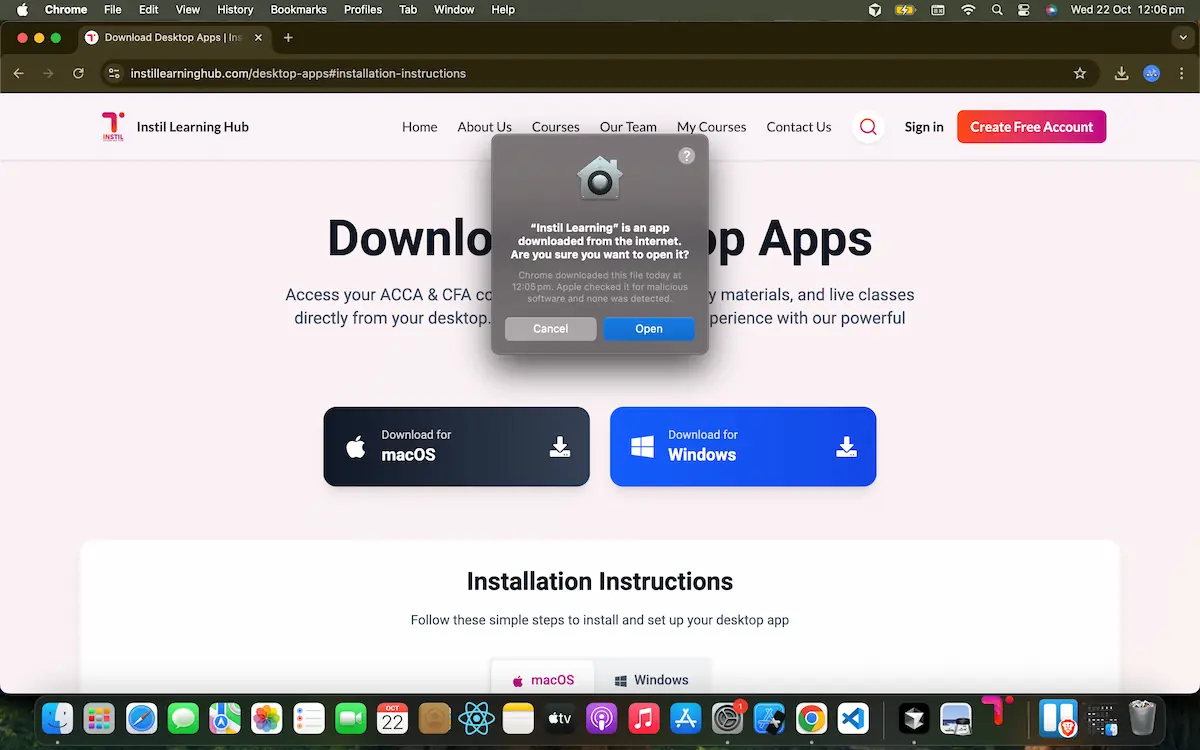Open Apple Music from the dock
Screen dimensions: 1200x750
(643, 718)
